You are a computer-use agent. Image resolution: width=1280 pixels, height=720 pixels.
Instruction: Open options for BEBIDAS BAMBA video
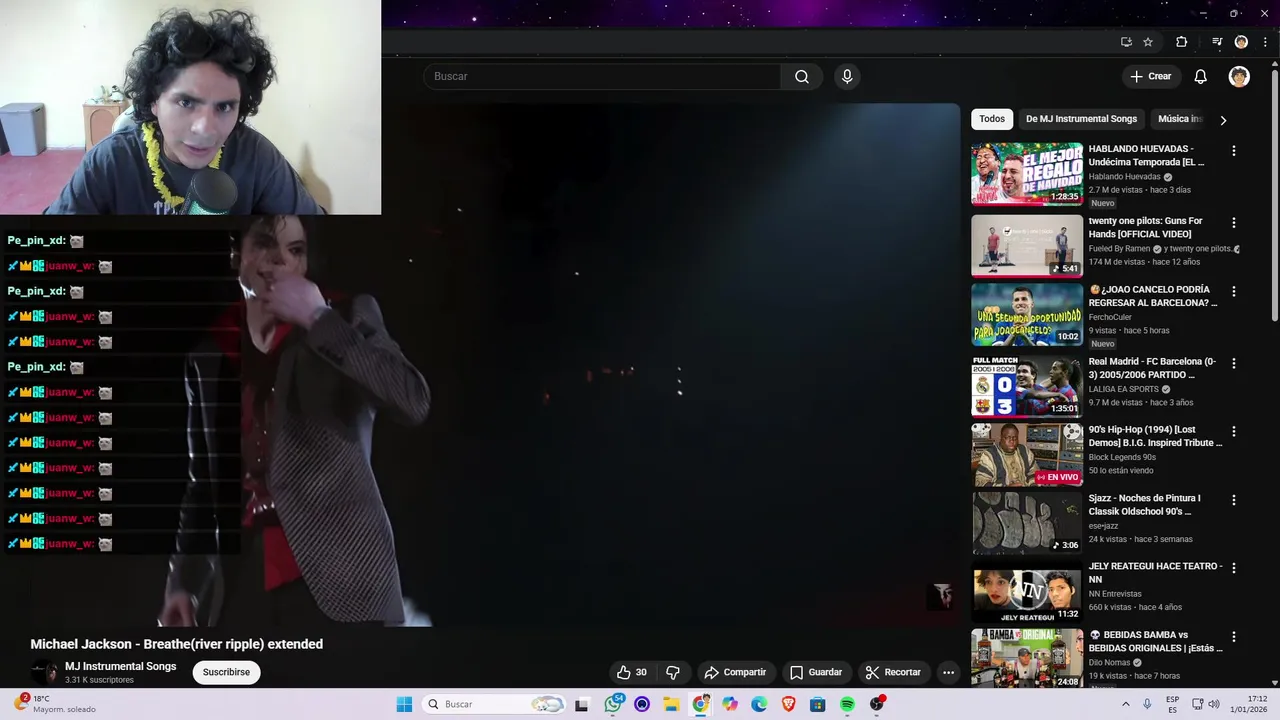[1233, 637]
